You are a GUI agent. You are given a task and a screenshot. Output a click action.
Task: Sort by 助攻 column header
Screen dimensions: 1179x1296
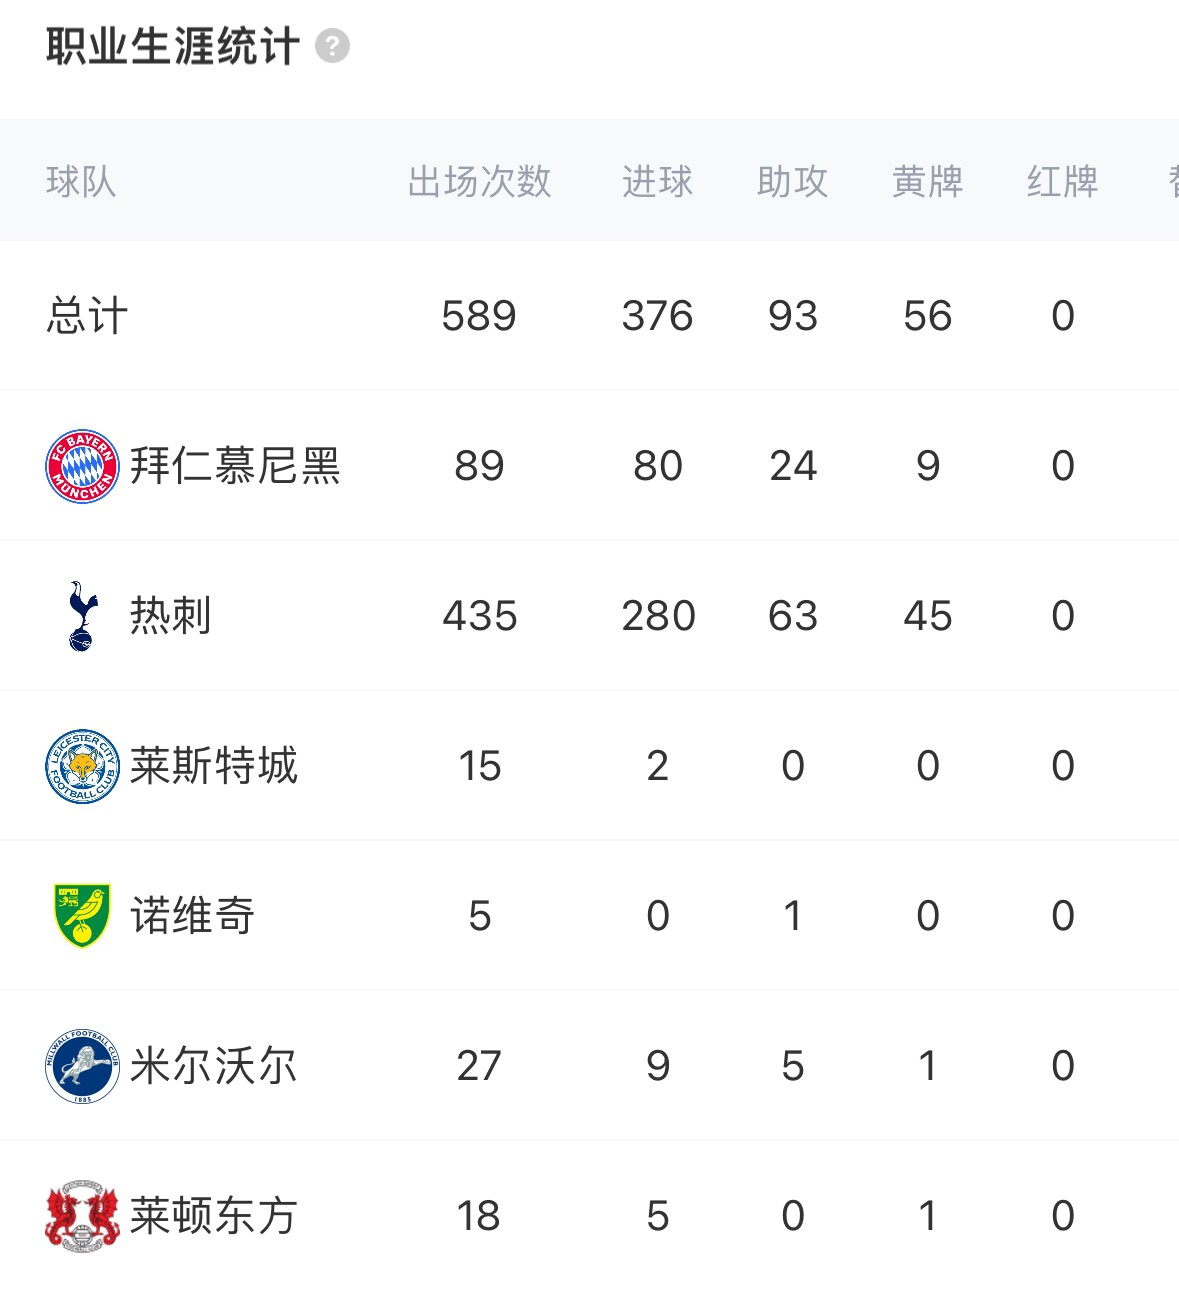point(792,182)
